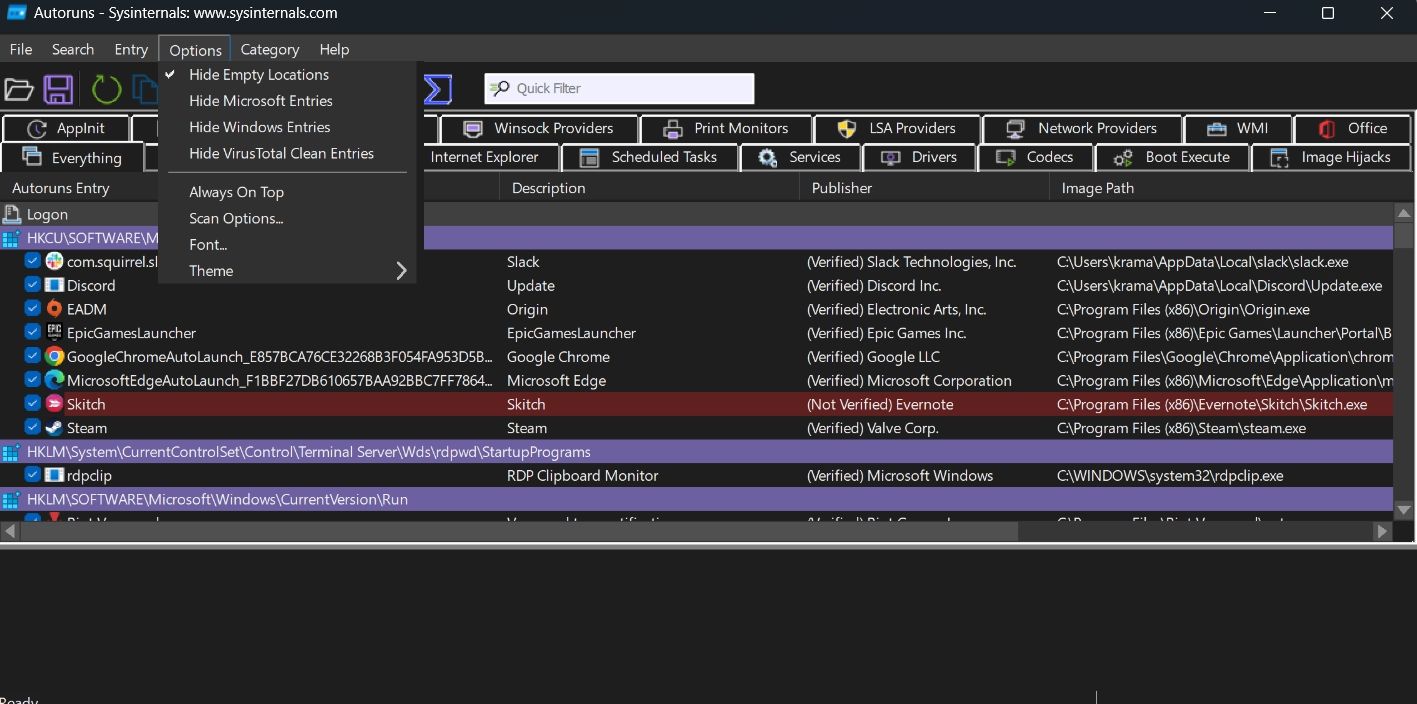This screenshot has height=704, width=1417.
Task: Open the Search menu
Action: (73, 49)
